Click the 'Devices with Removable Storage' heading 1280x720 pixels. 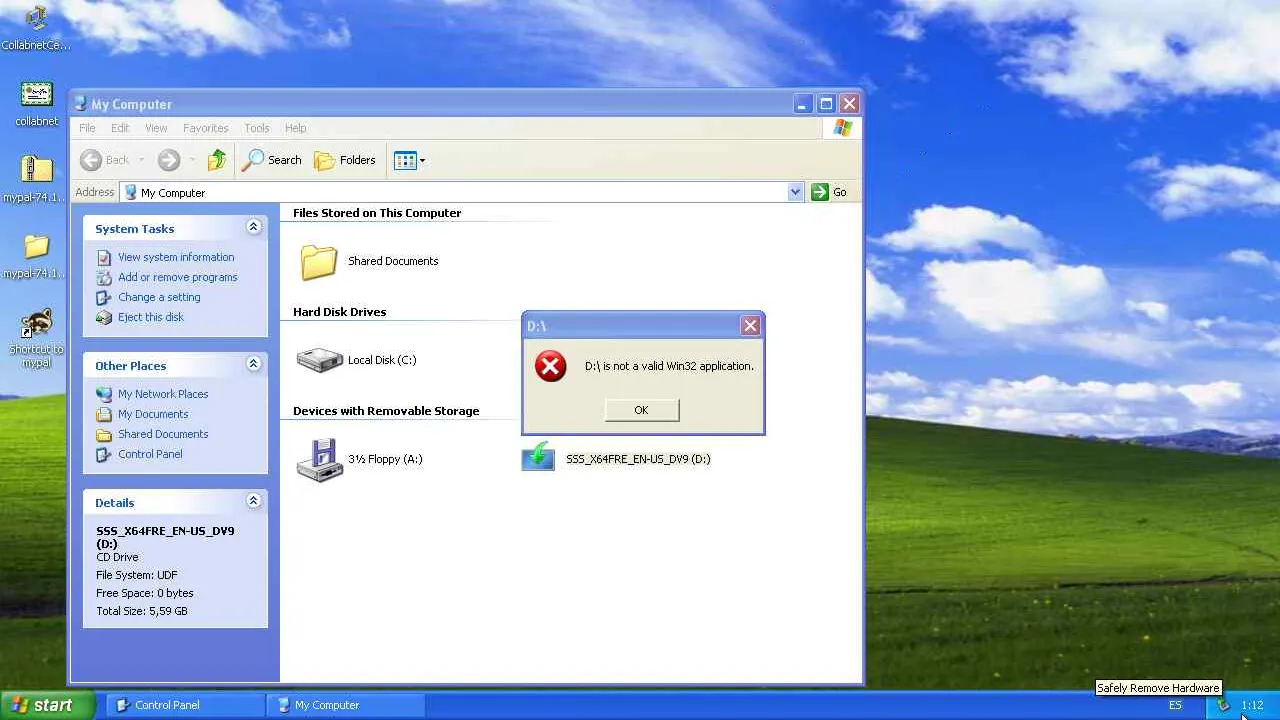click(386, 411)
